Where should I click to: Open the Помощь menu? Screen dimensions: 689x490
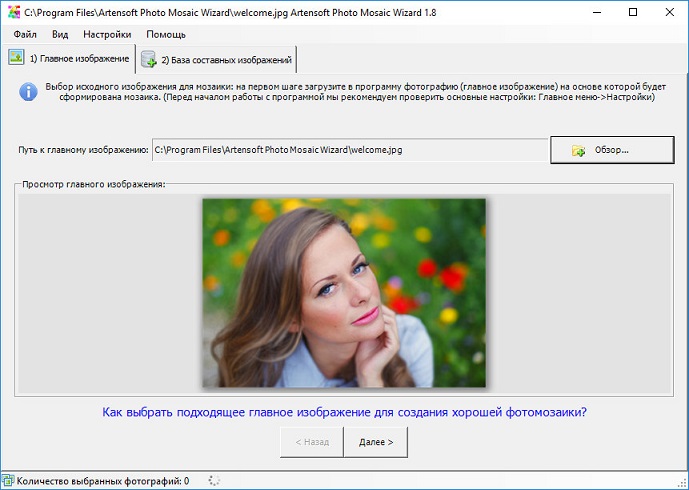pos(166,34)
